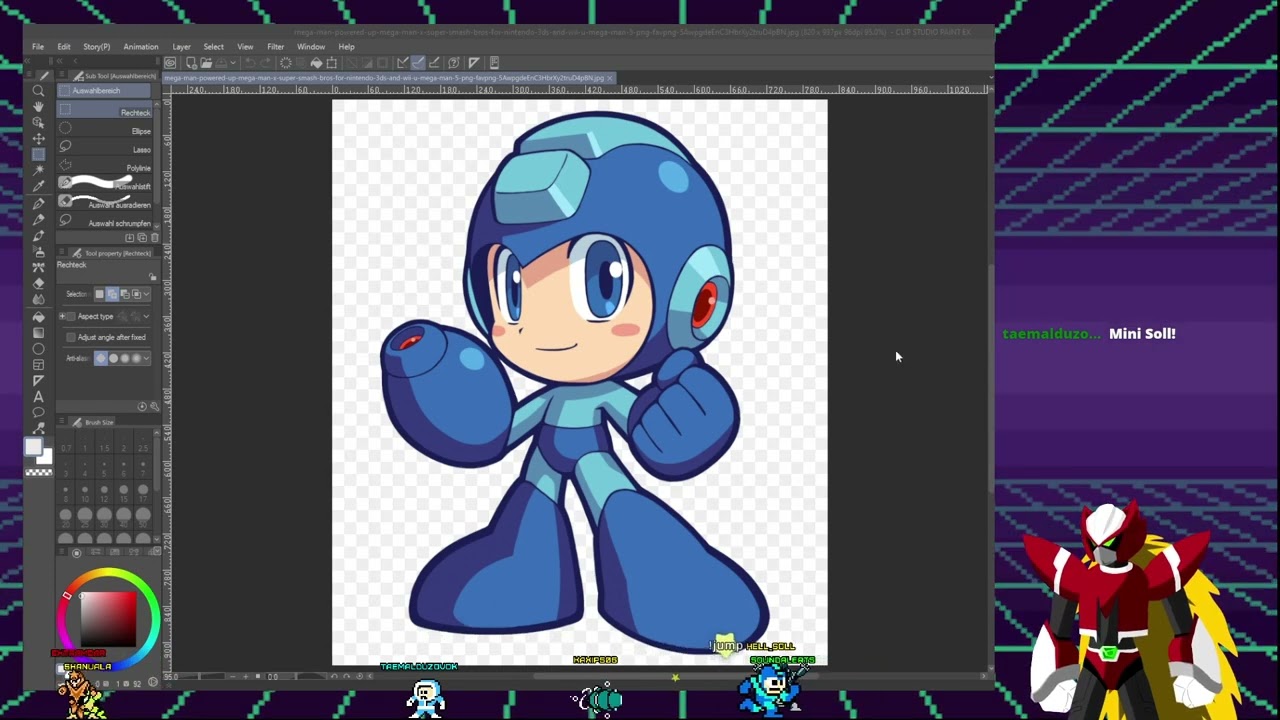Open the Window menu
Image resolution: width=1280 pixels, height=720 pixels.
[x=311, y=47]
